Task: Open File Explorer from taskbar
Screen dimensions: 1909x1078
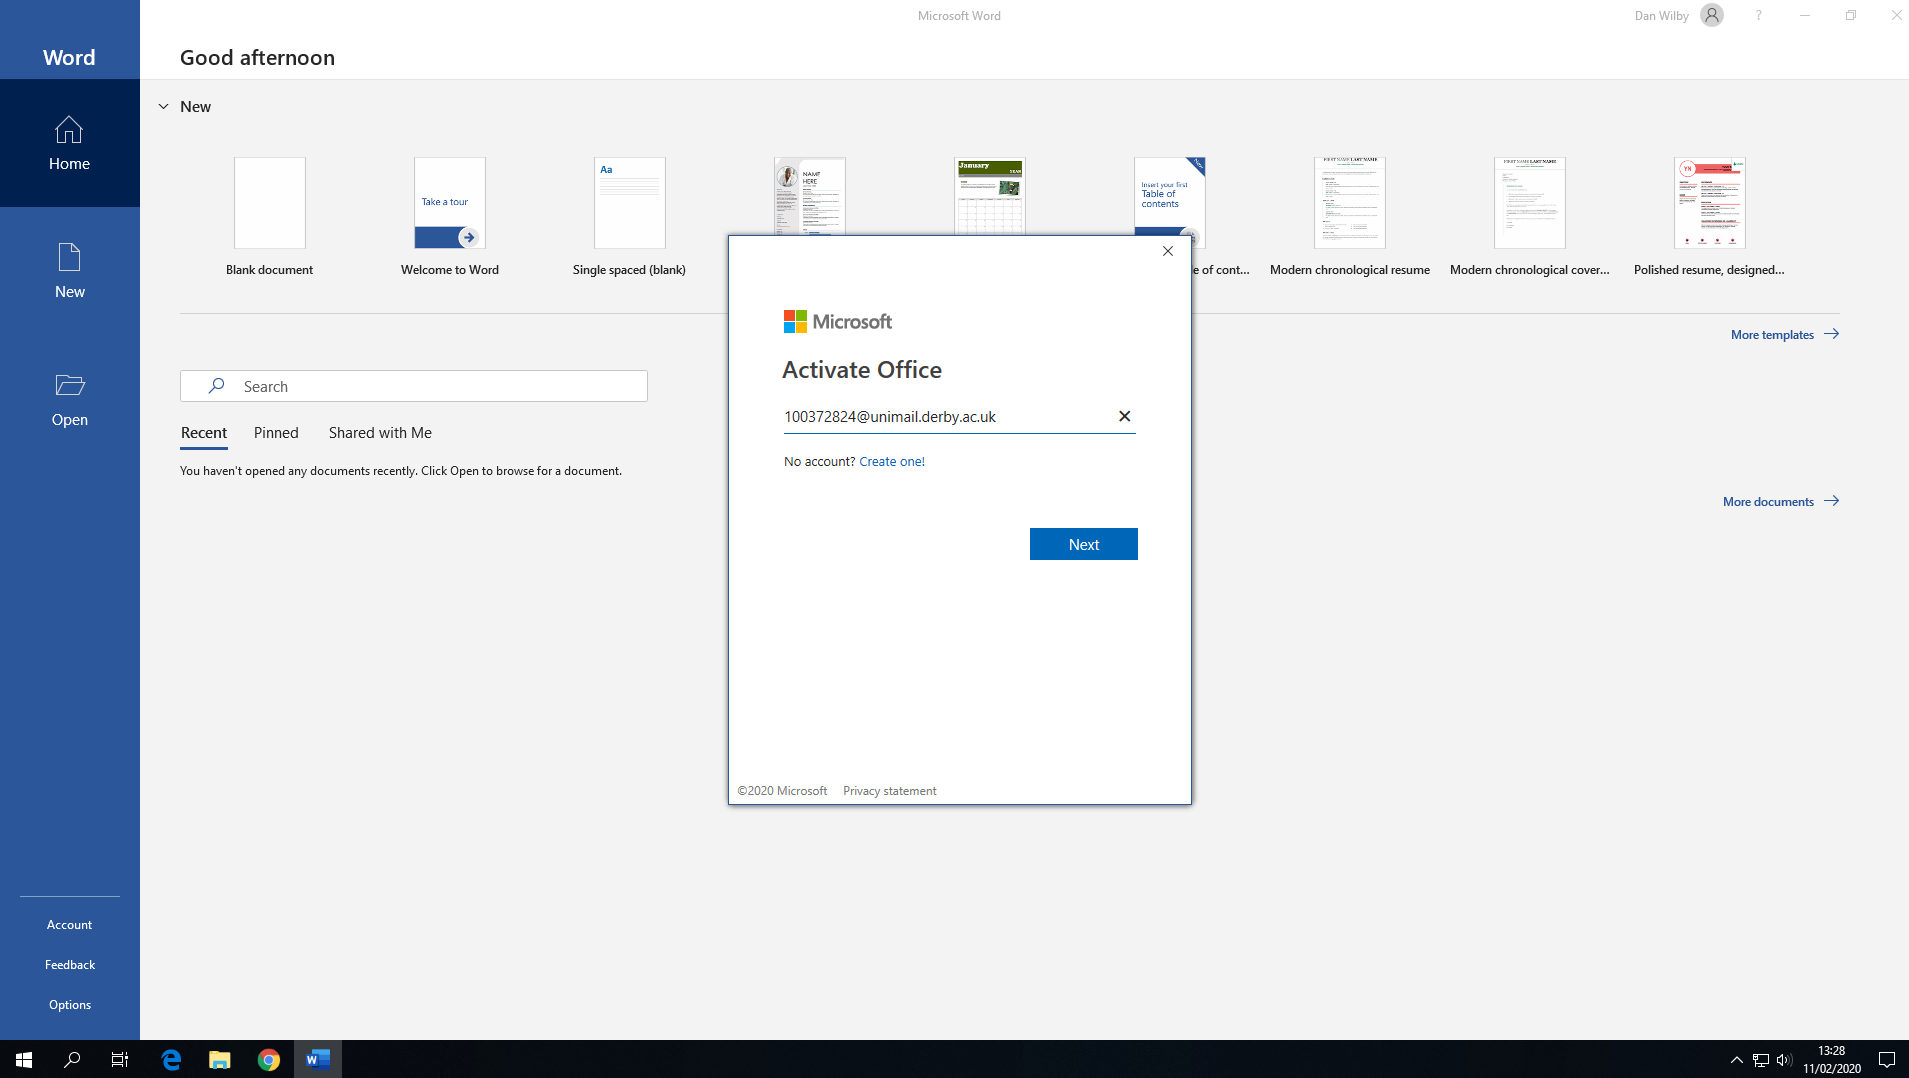Action: [x=219, y=1059]
